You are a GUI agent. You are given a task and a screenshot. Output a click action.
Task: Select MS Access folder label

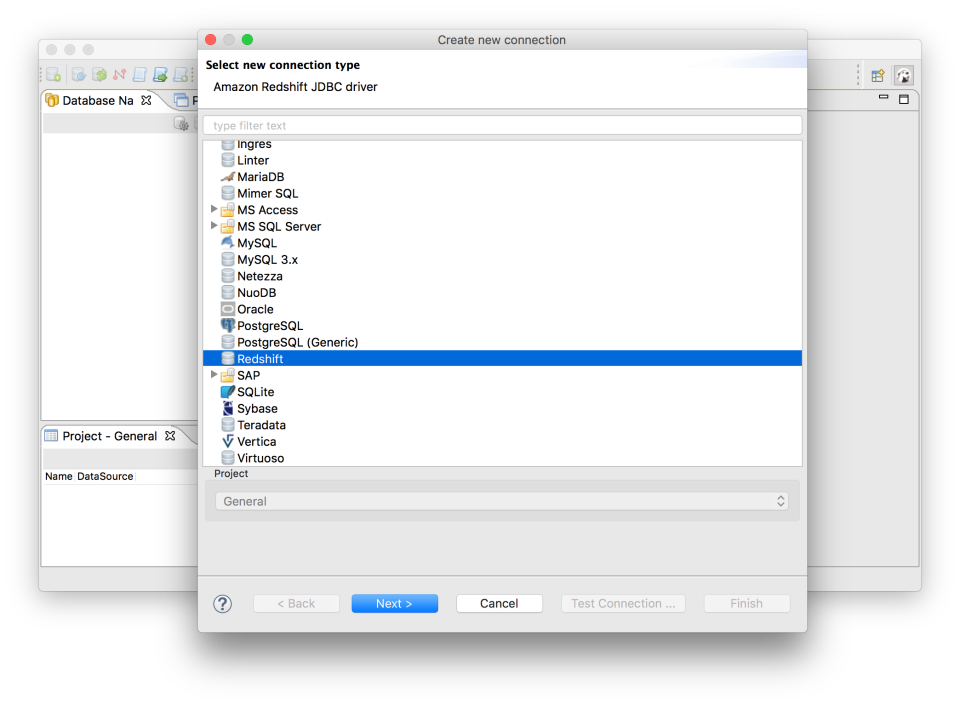click(x=268, y=209)
